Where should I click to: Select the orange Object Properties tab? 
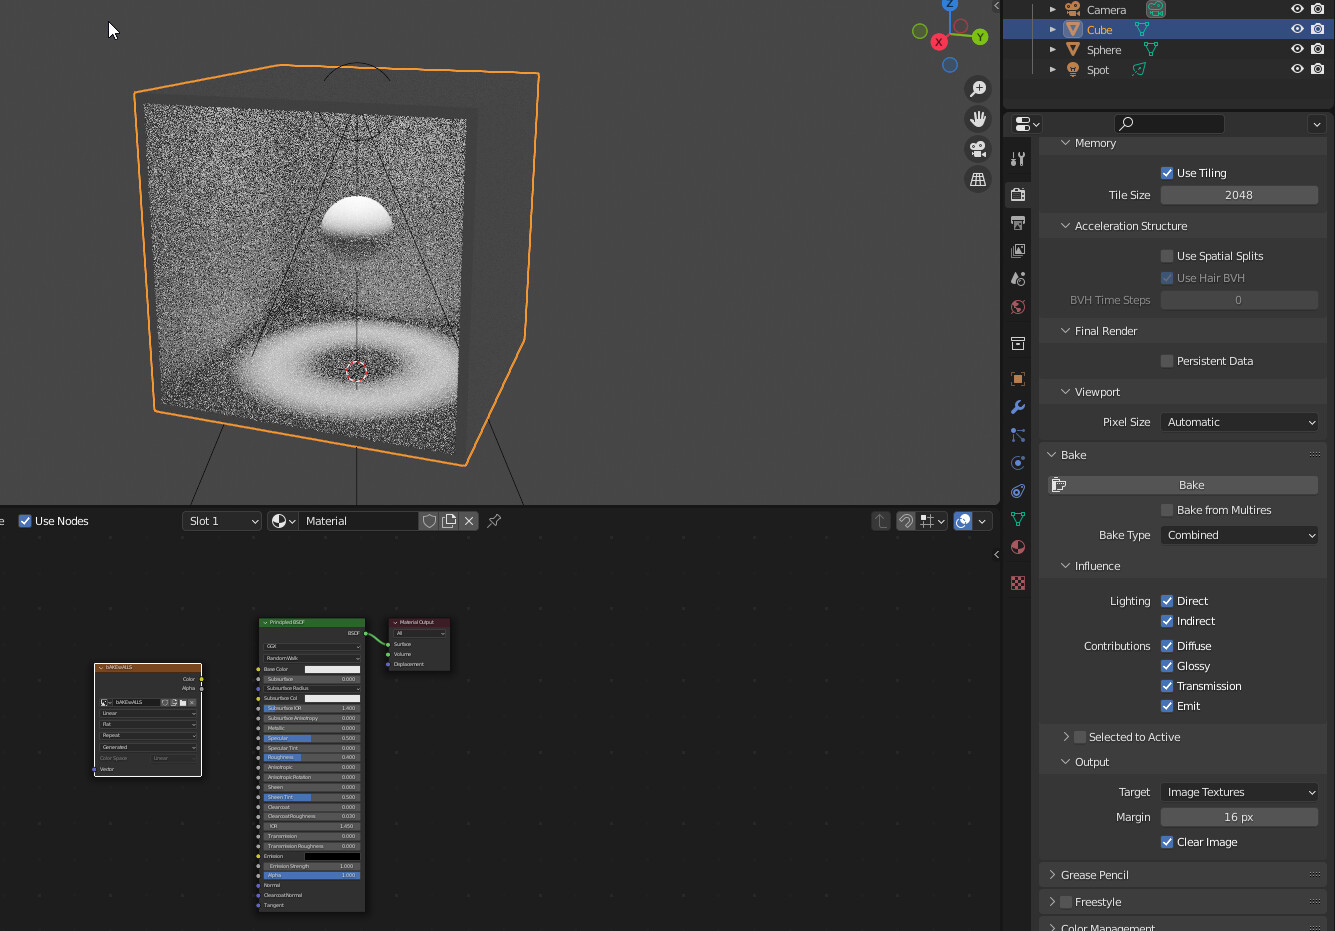tap(1017, 379)
